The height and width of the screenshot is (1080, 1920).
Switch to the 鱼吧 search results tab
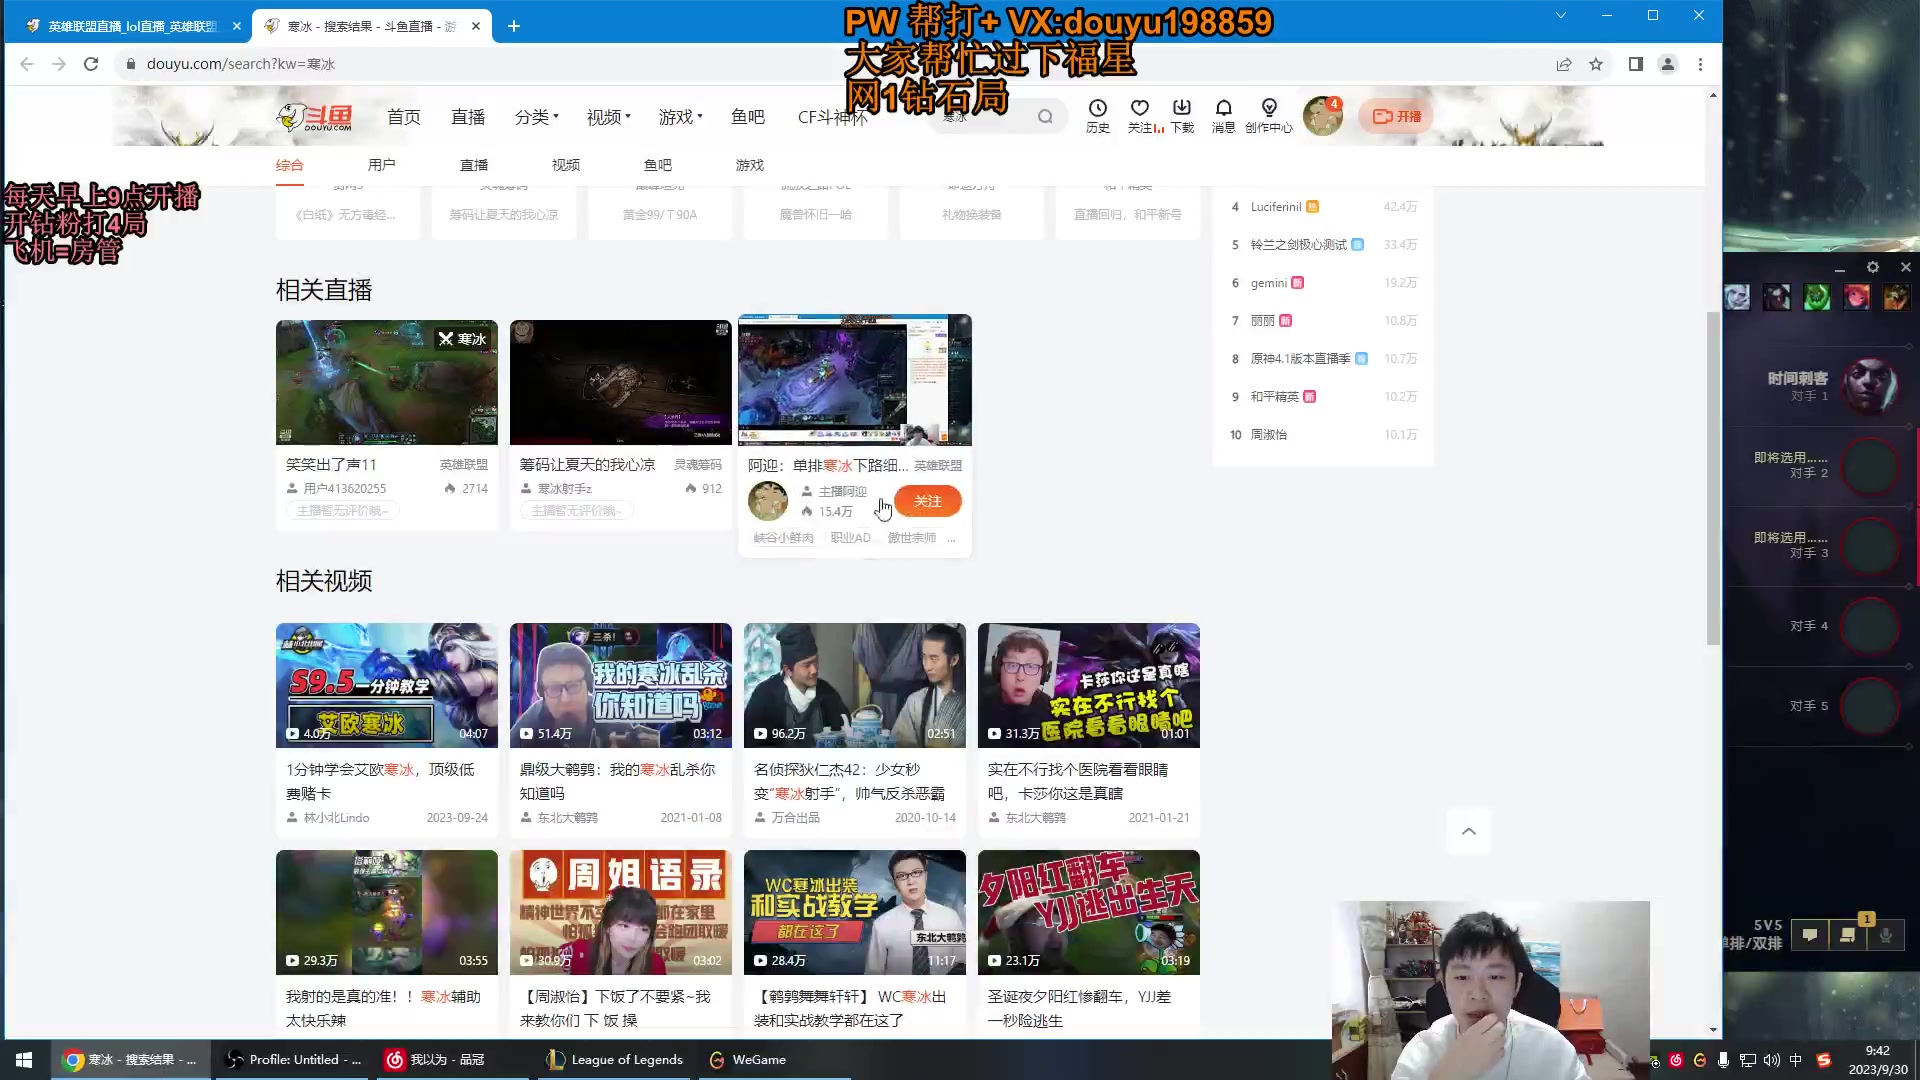click(658, 165)
